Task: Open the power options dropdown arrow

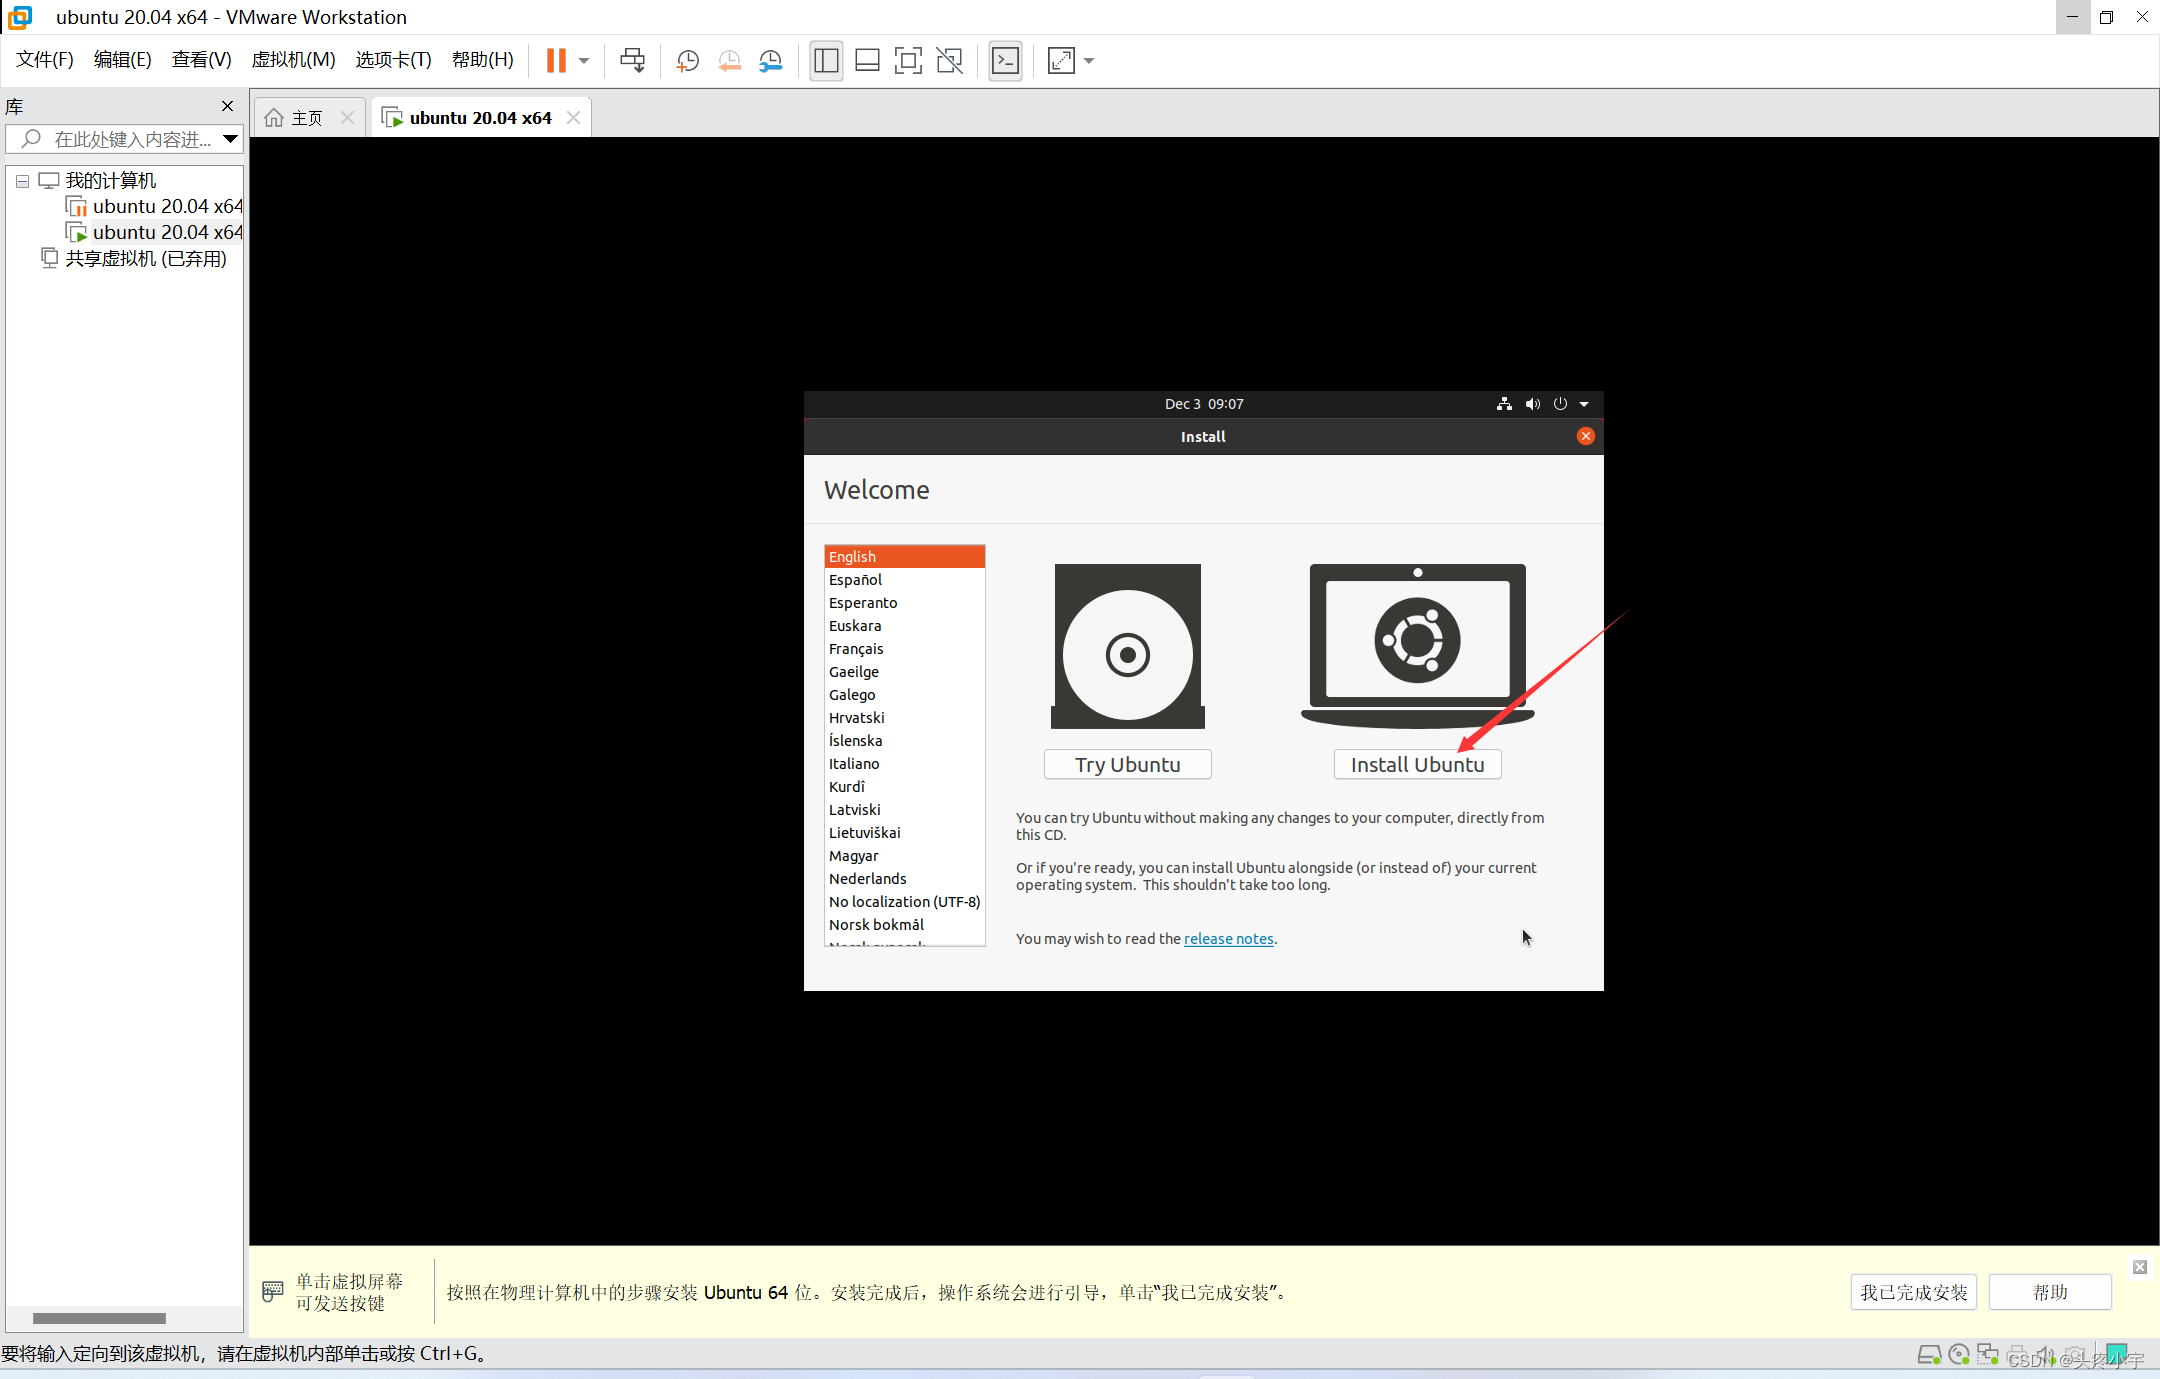Action: [584, 61]
